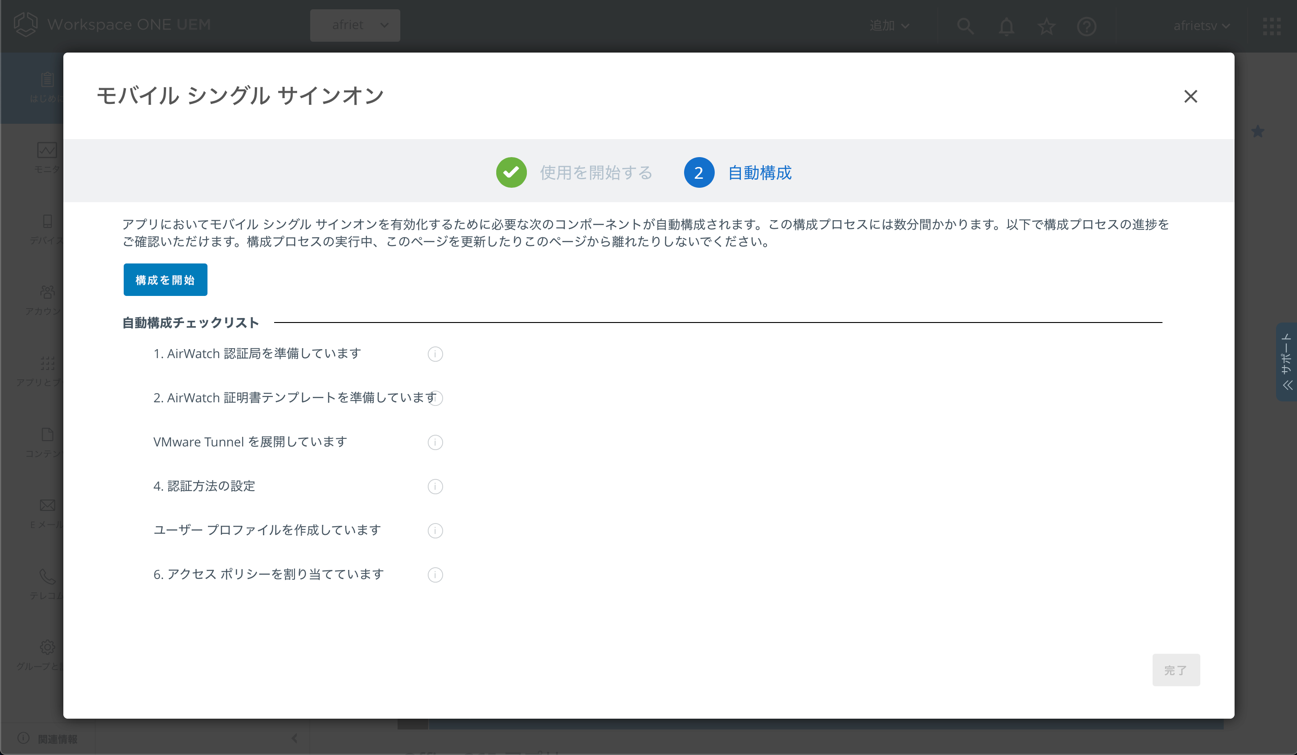Click the 構成を開始 button
This screenshot has width=1297, height=755.
pos(165,280)
